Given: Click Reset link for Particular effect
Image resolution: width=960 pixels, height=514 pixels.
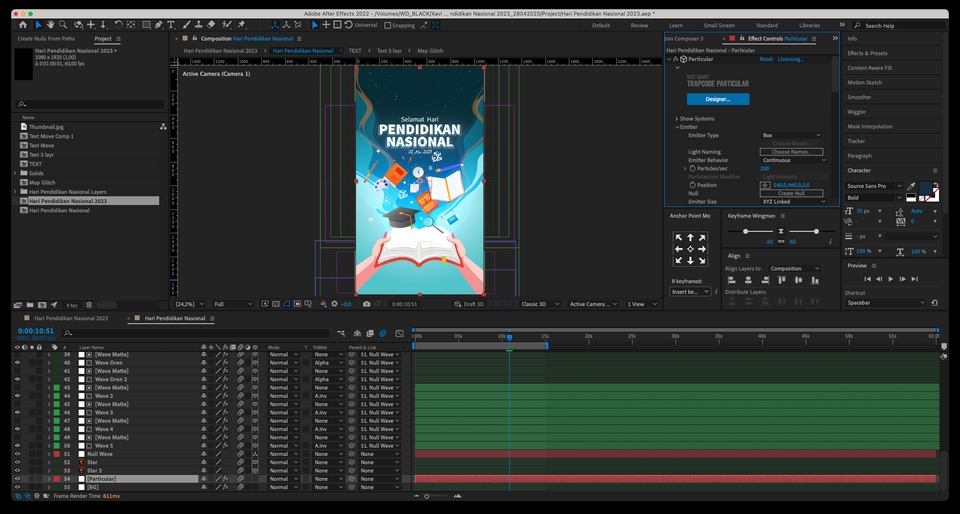Looking at the screenshot, I should tap(766, 59).
